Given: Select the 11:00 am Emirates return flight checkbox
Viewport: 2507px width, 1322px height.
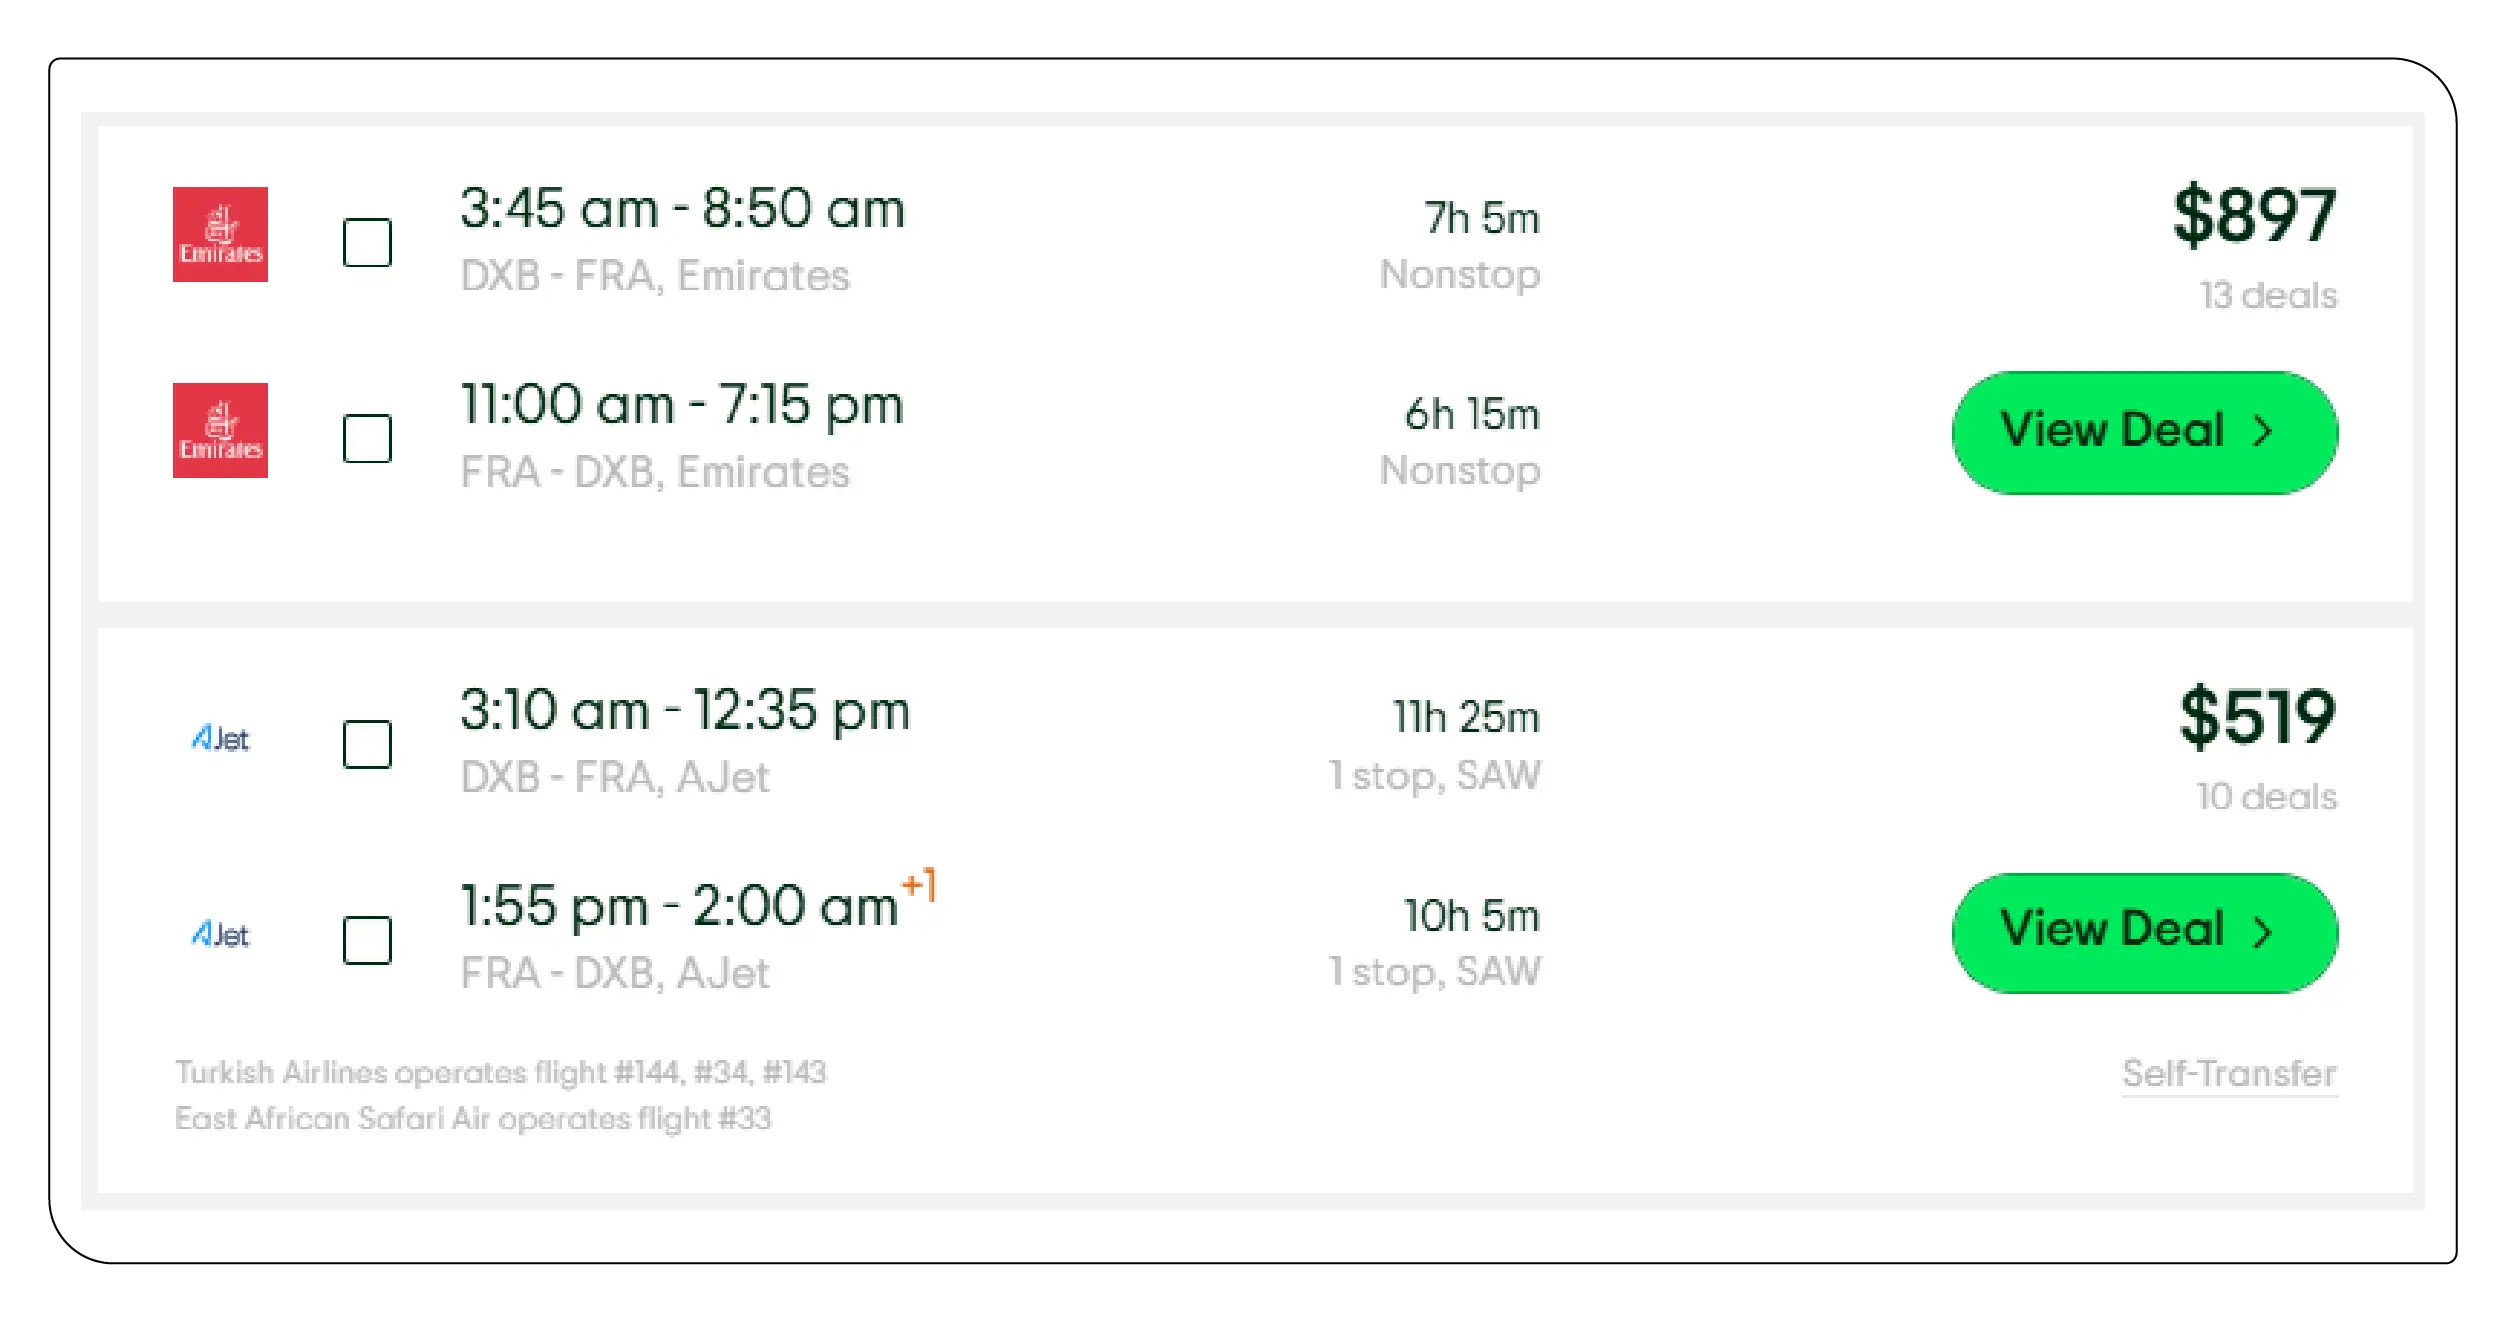Looking at the screenshot, I should tap(367, 438).
